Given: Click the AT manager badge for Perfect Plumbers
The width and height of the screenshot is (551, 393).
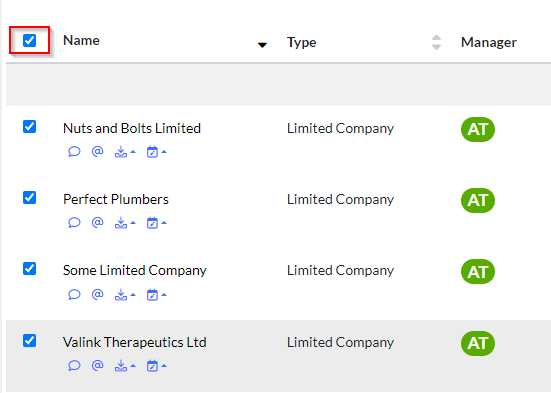Looking at the screenshot, I should tap(478, 200).
